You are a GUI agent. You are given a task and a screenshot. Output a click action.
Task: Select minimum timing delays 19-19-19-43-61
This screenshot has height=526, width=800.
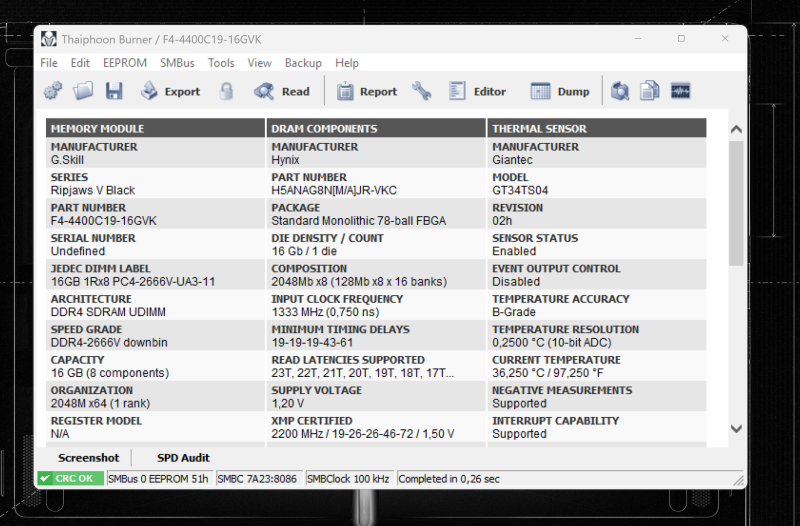point(312,342)
